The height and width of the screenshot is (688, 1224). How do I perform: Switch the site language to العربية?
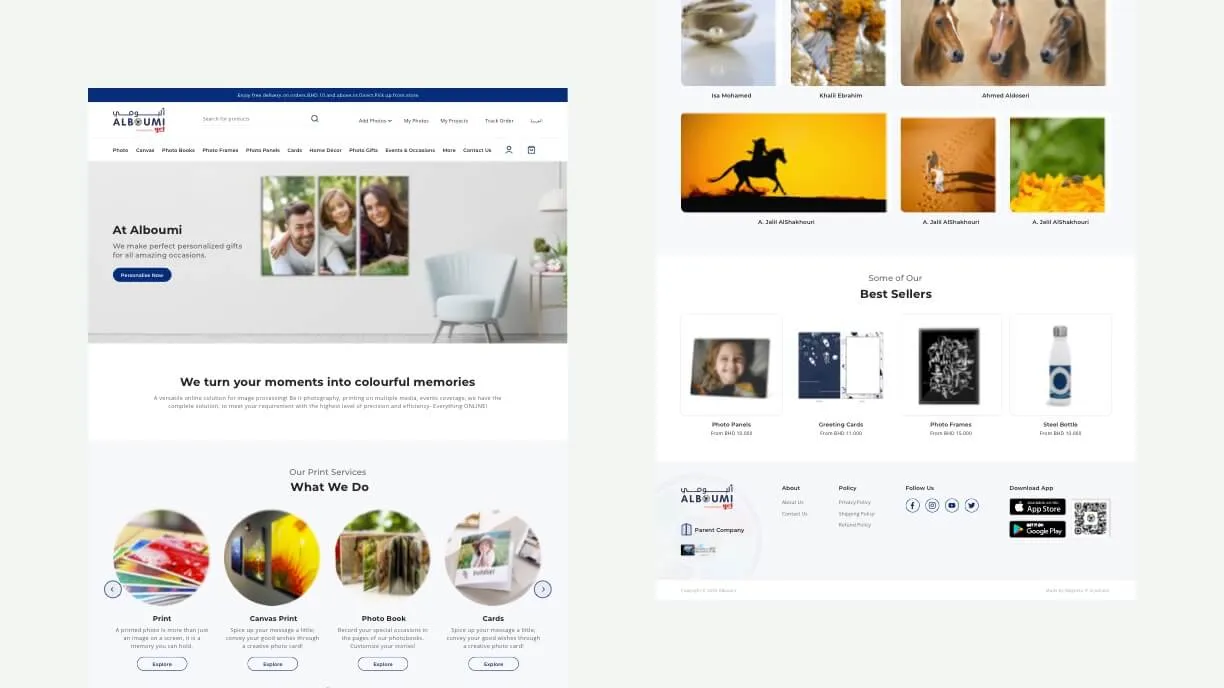(x=536, y=119)
